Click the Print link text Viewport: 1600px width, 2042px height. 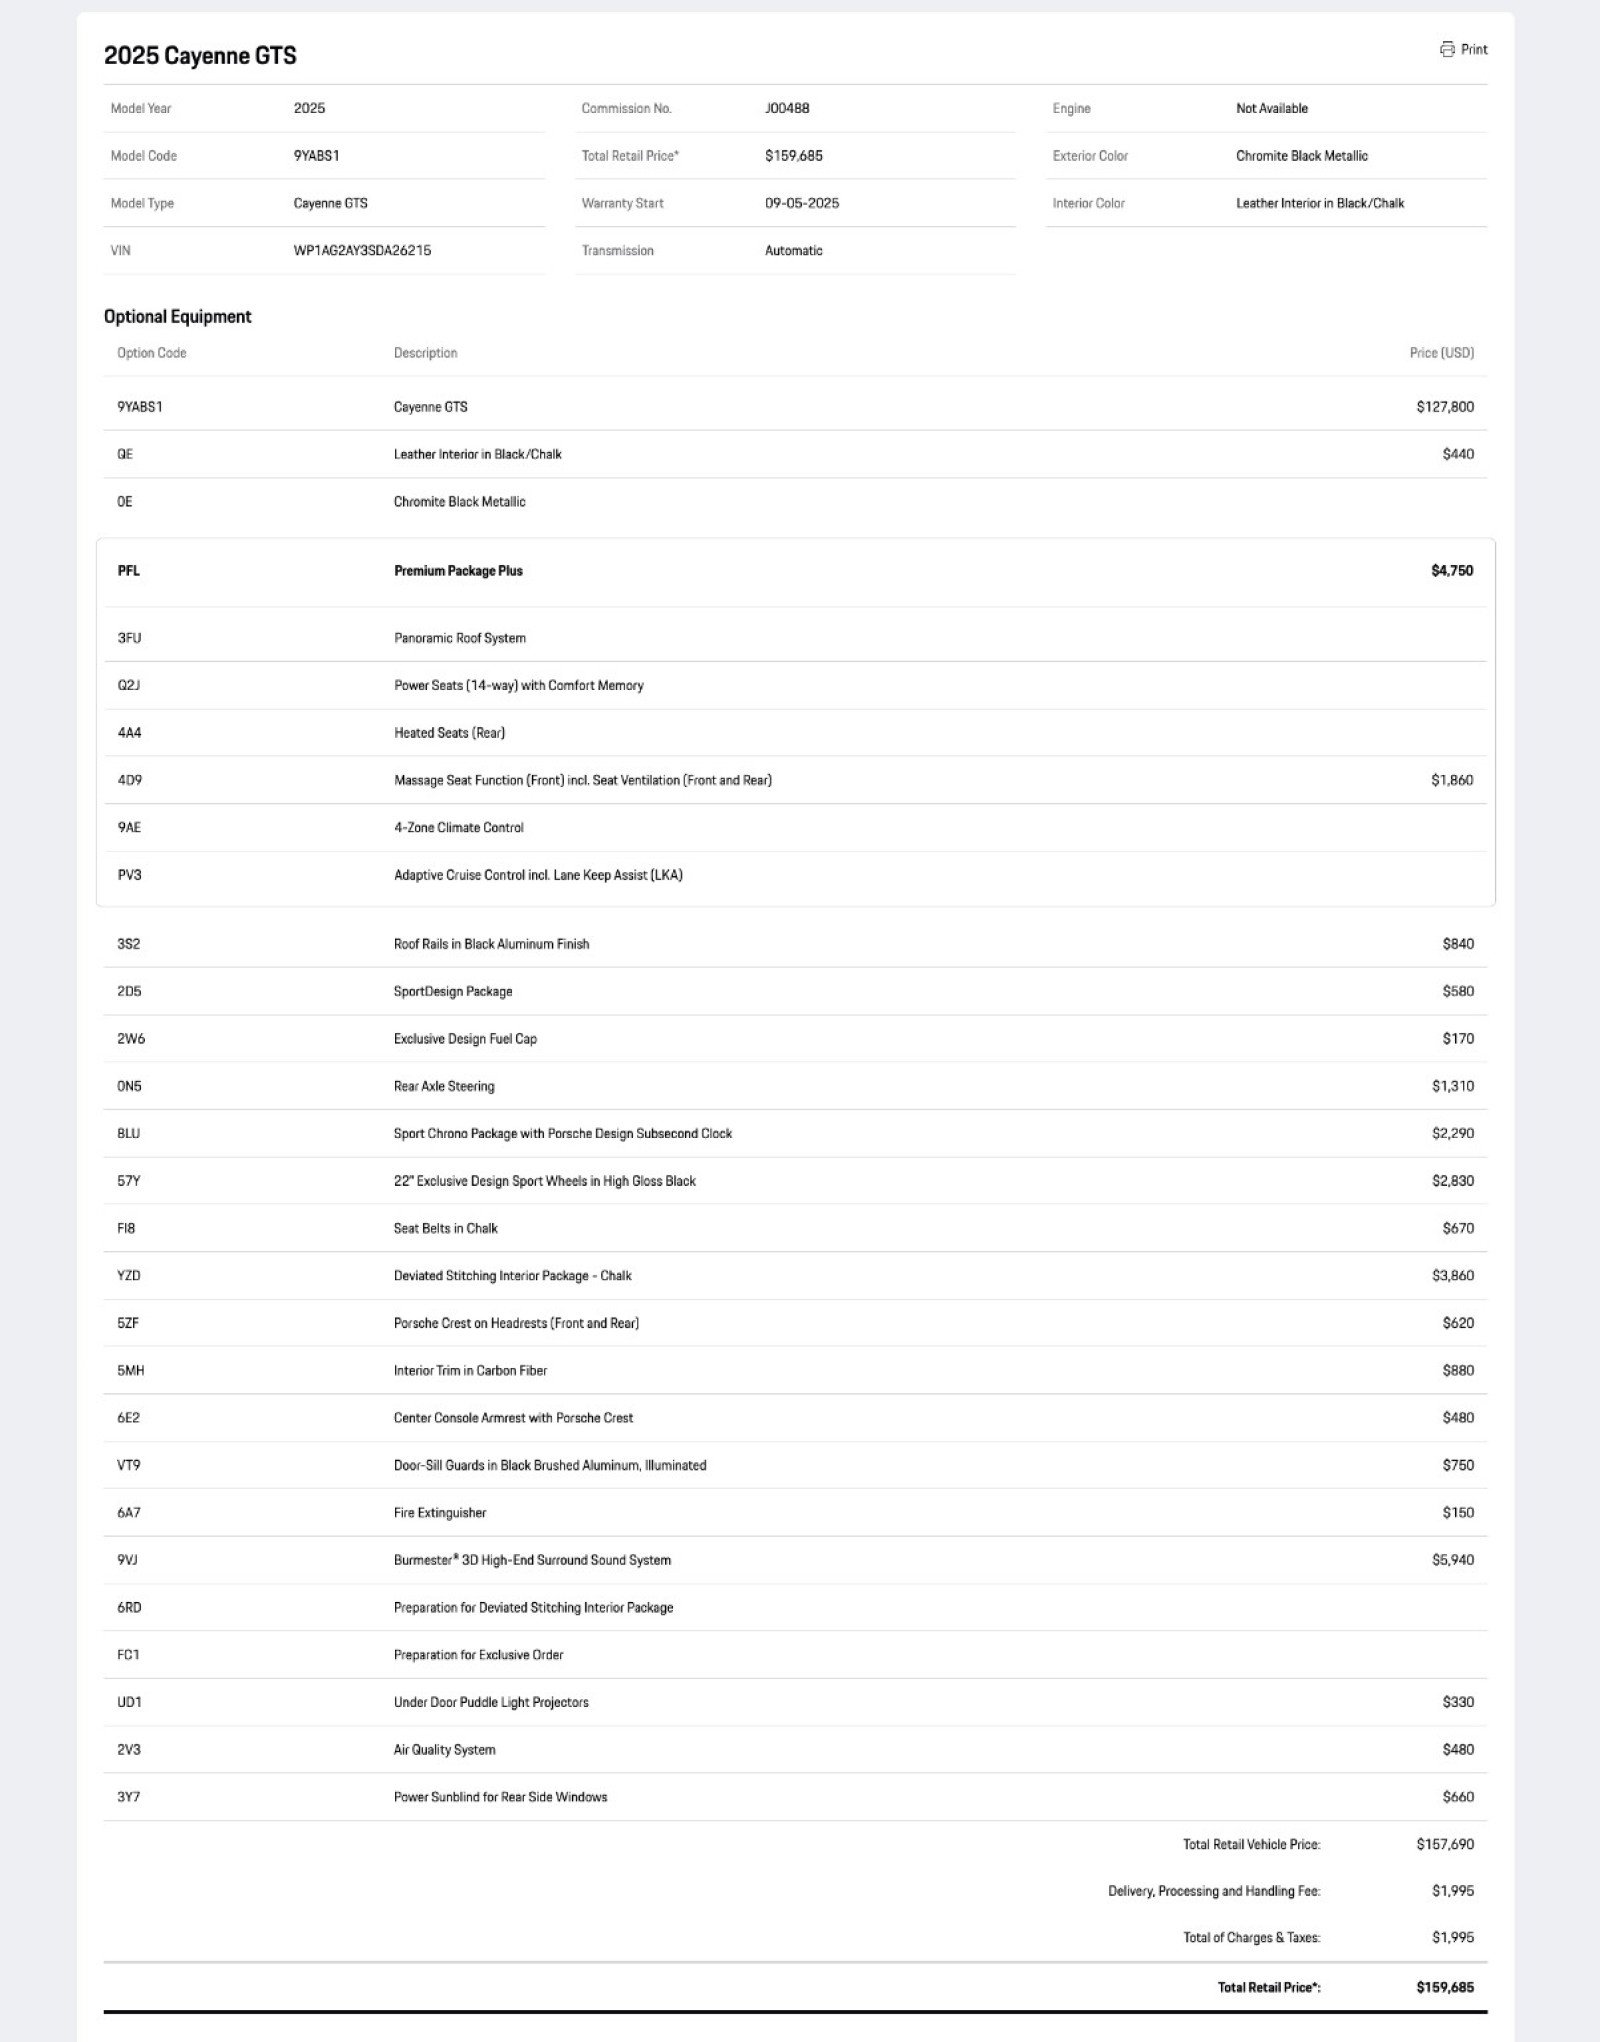1474,49
